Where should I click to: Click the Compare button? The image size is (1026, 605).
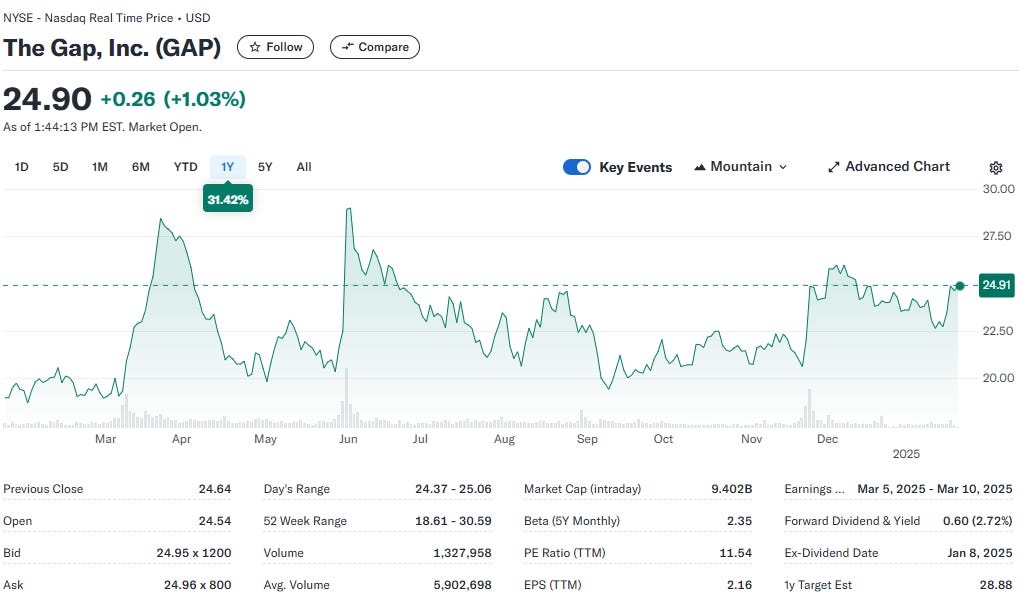[375, 47]
